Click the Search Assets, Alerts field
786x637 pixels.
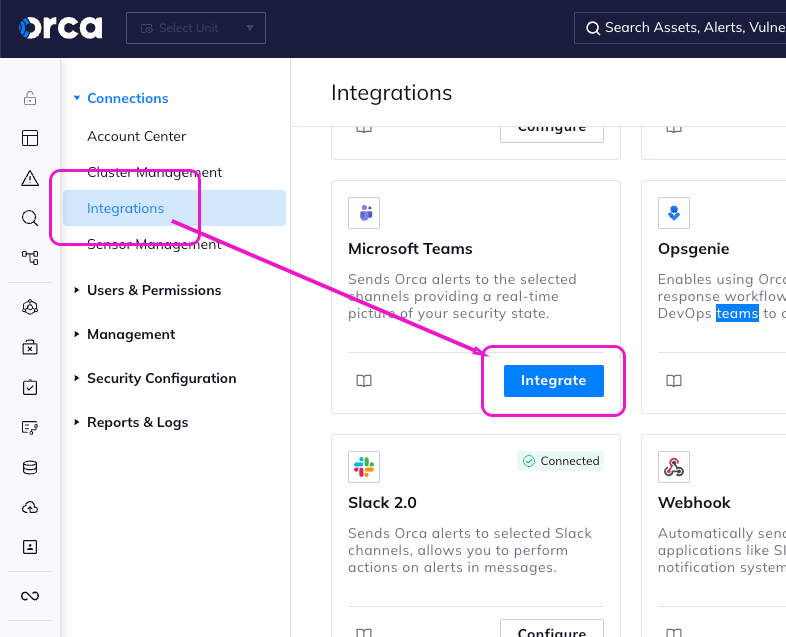(x=680, y=28)
